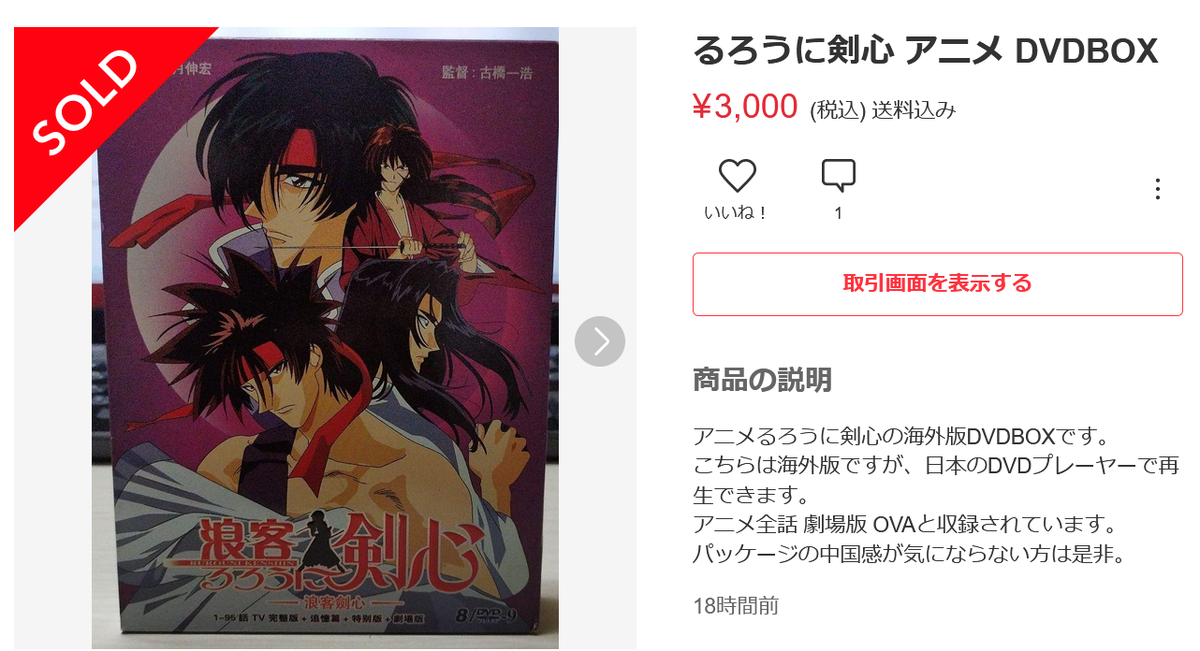Screen dimensions: 1200x651
Task: Click the (税込) tax label
Action: [x=837, y=110]
